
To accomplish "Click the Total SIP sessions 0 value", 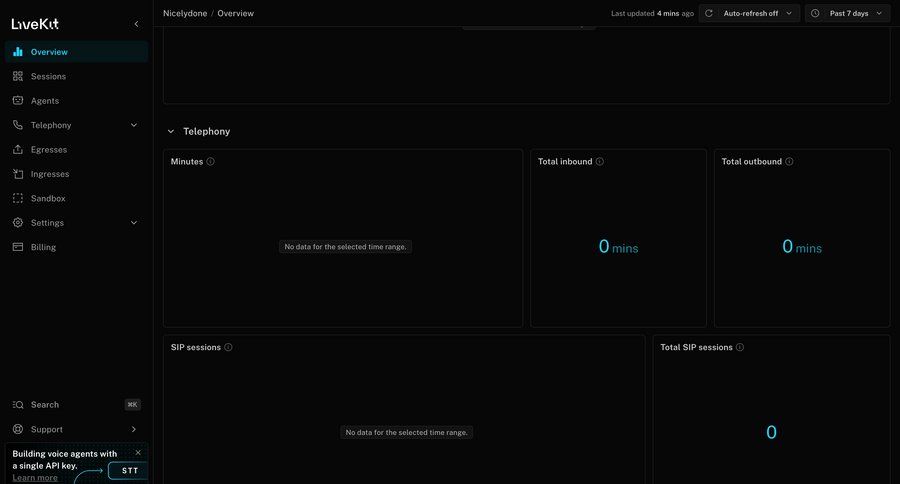I will (x=771, y=432).
